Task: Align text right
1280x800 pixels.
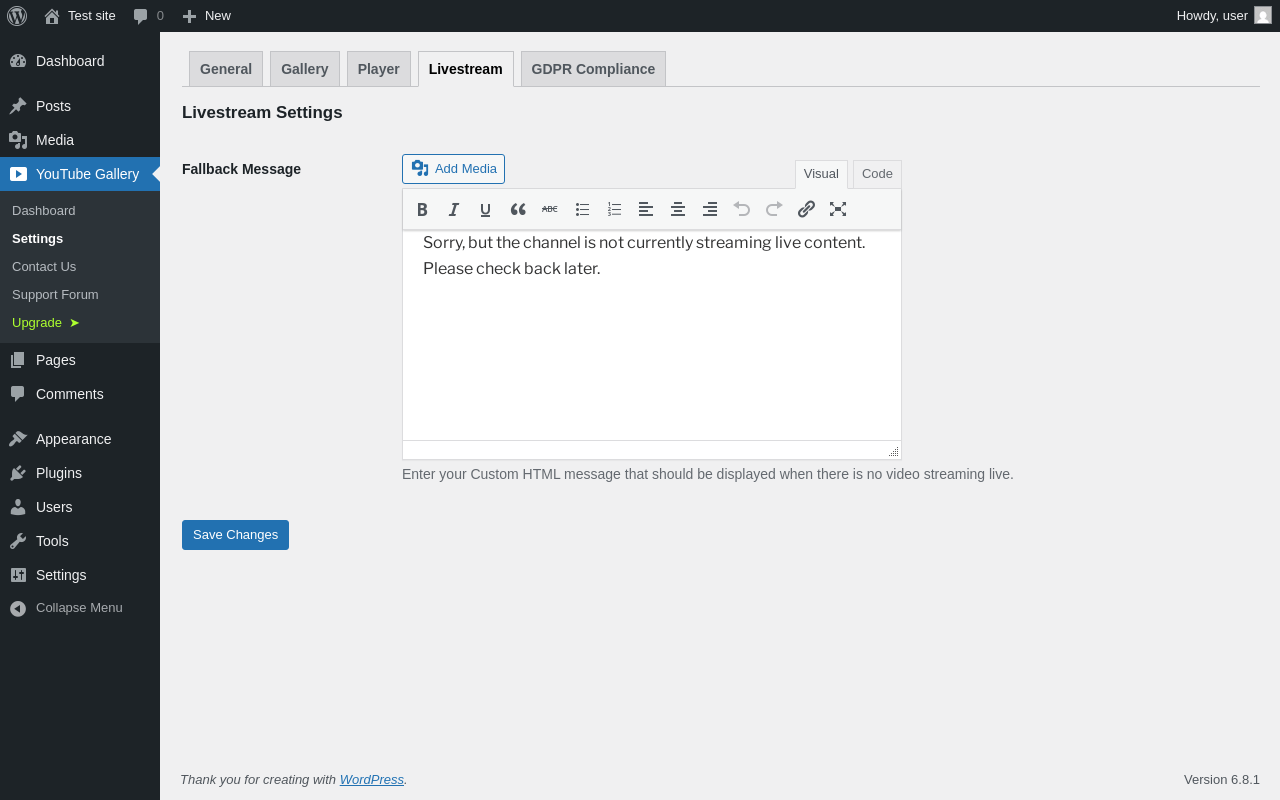Action: click(x=710, y=209)
